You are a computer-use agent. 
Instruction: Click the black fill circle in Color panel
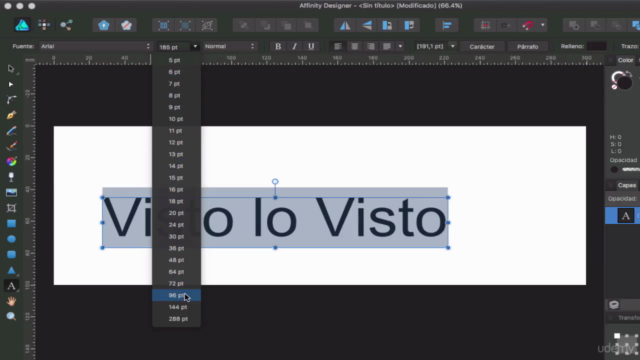pos(624,83)
